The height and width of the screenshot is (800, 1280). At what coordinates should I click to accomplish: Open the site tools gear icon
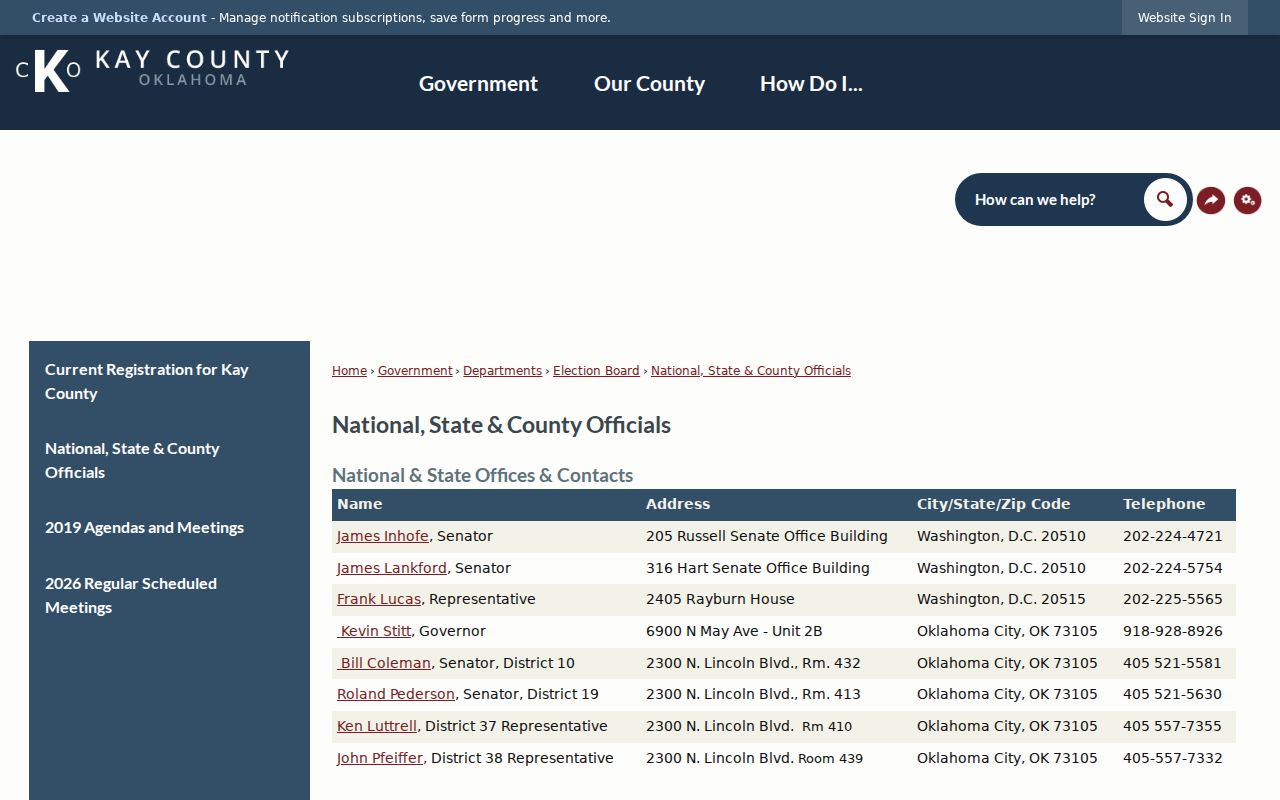tap(1247, 200)
